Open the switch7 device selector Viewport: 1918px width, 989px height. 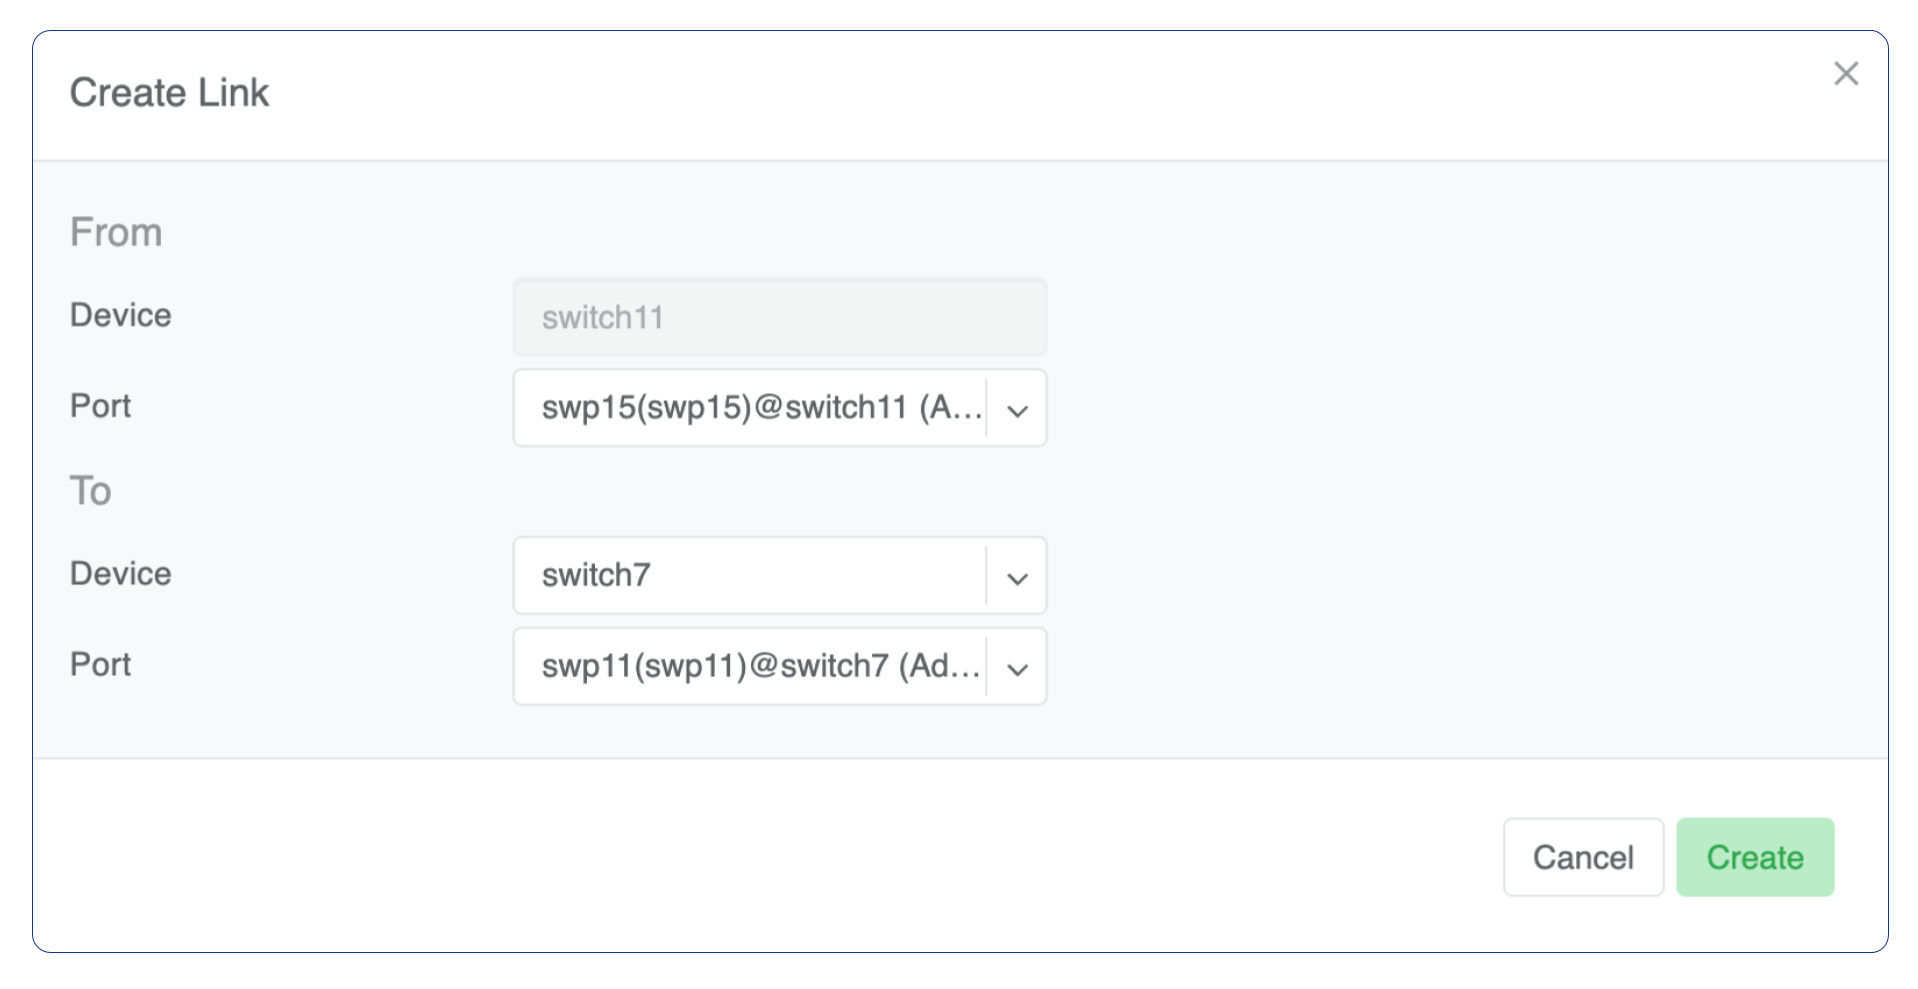pos(749,576)
